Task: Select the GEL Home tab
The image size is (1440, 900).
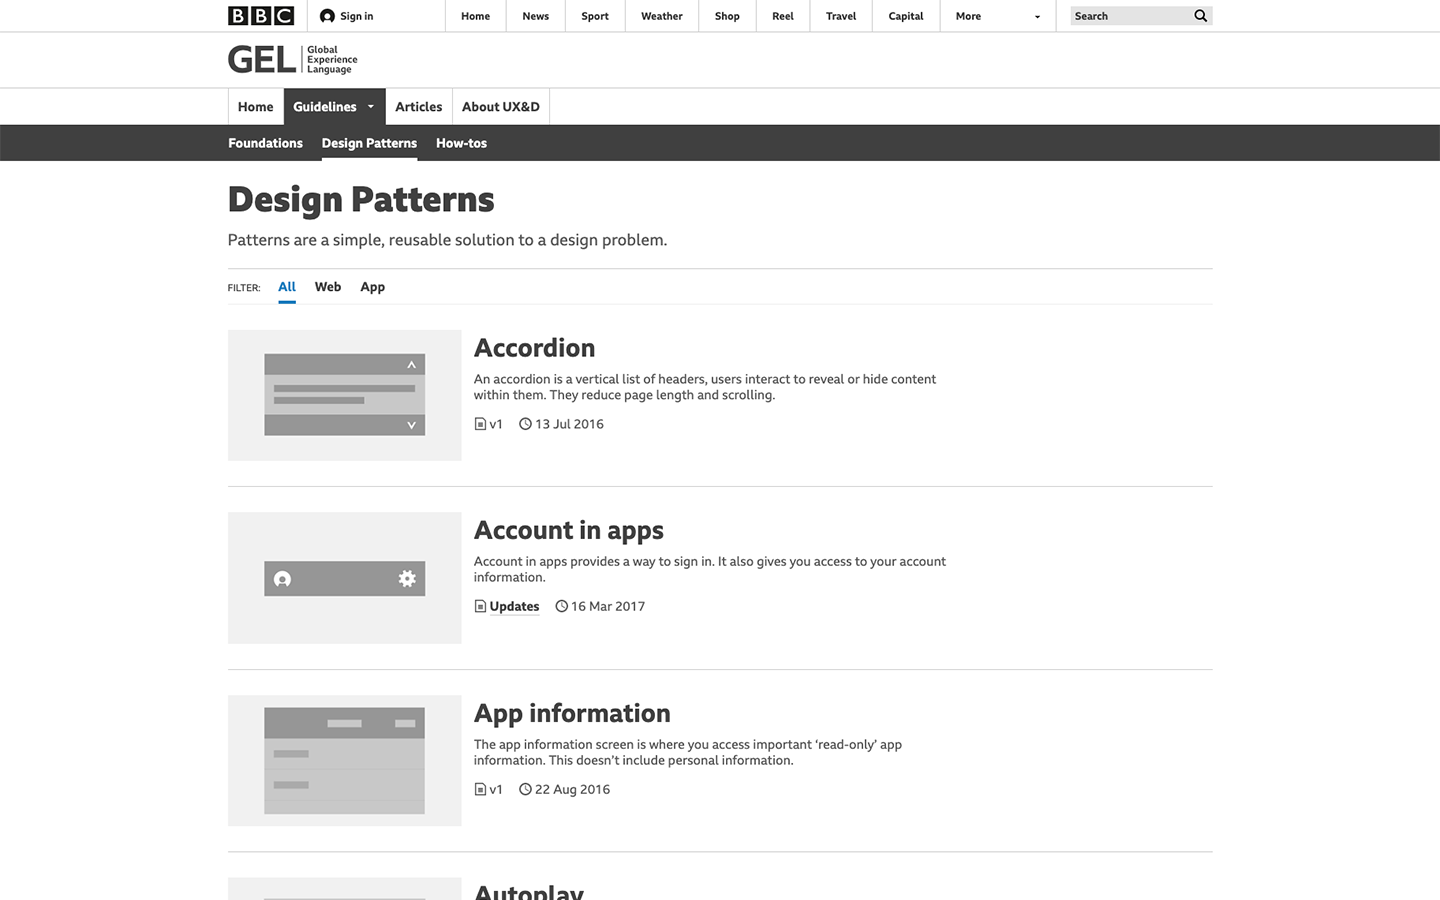Action: click(256, 107)
